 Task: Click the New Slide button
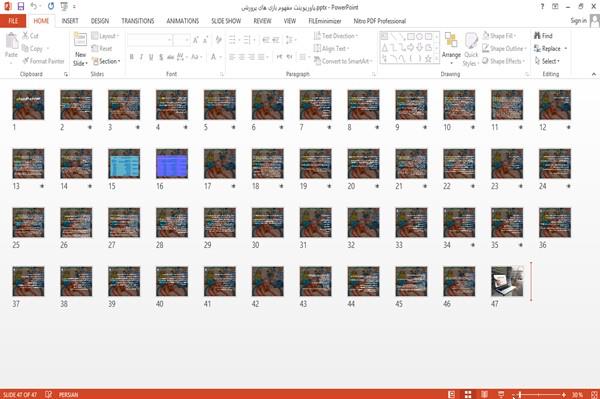(x=80, y=50)
